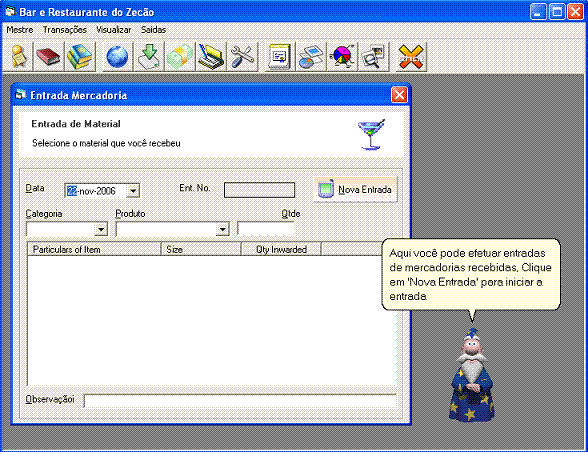Open the Visualizar menu

pyautogui.click(x=114, y=30)
